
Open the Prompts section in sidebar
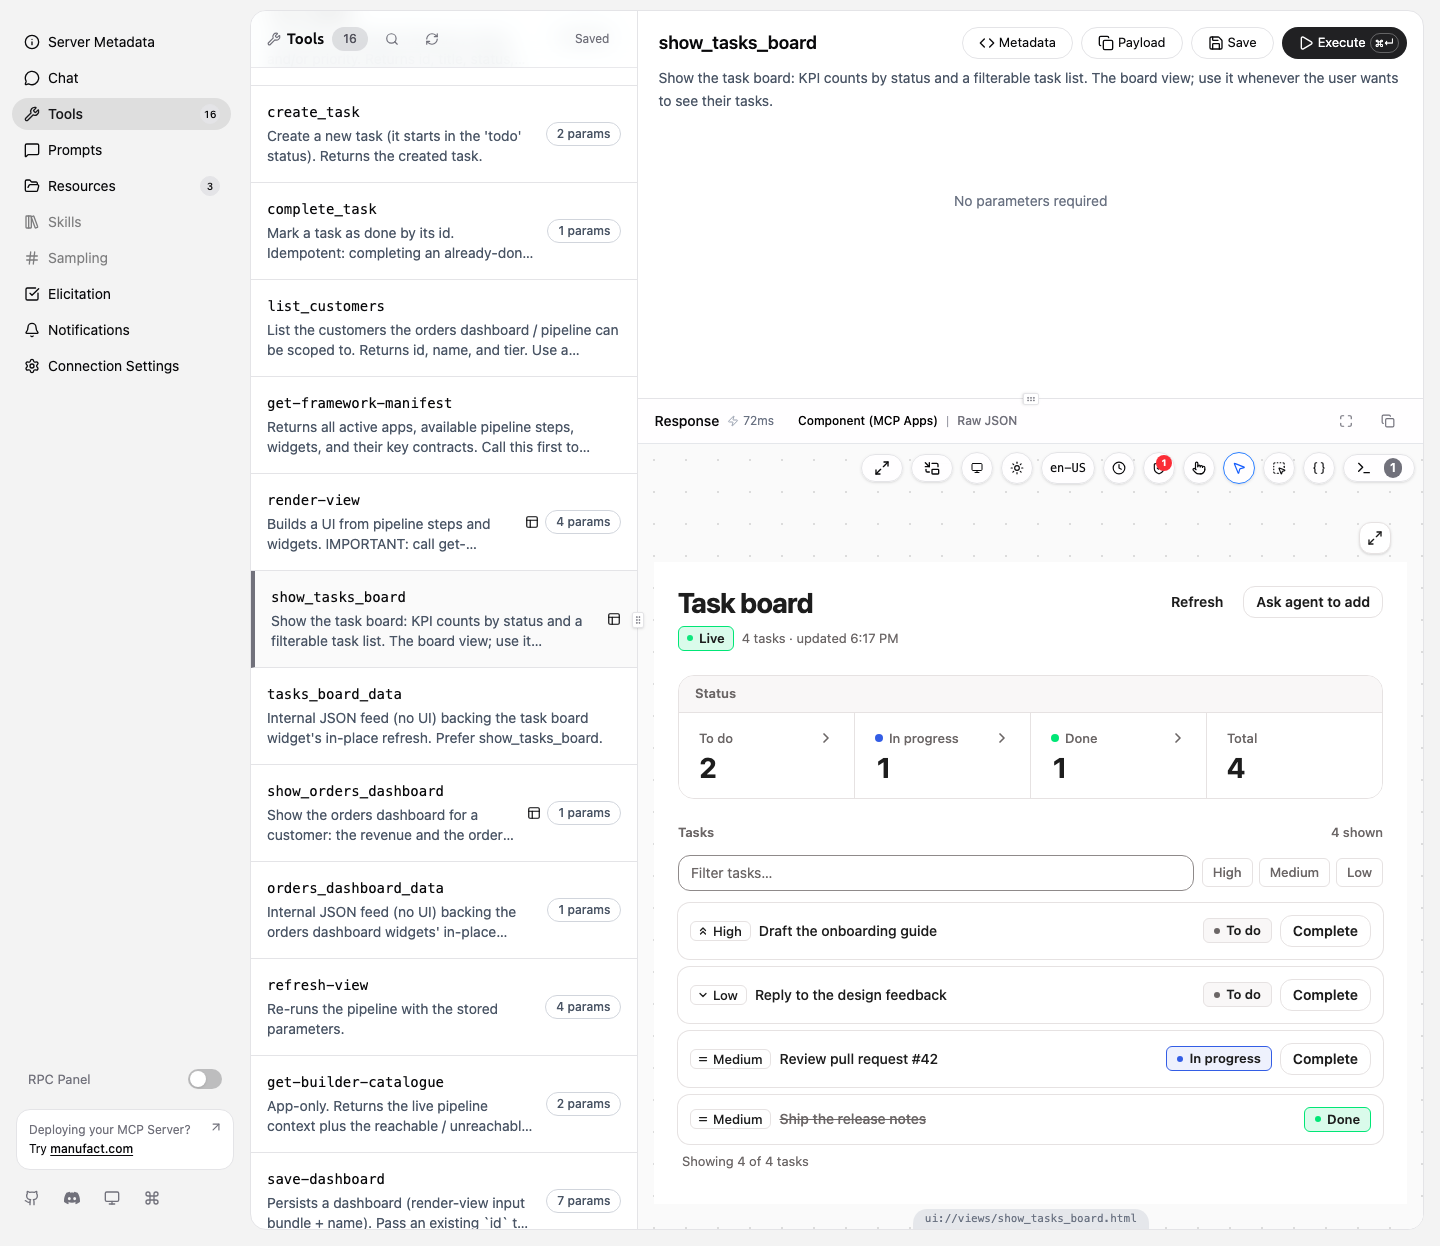(x=121, y=150)
